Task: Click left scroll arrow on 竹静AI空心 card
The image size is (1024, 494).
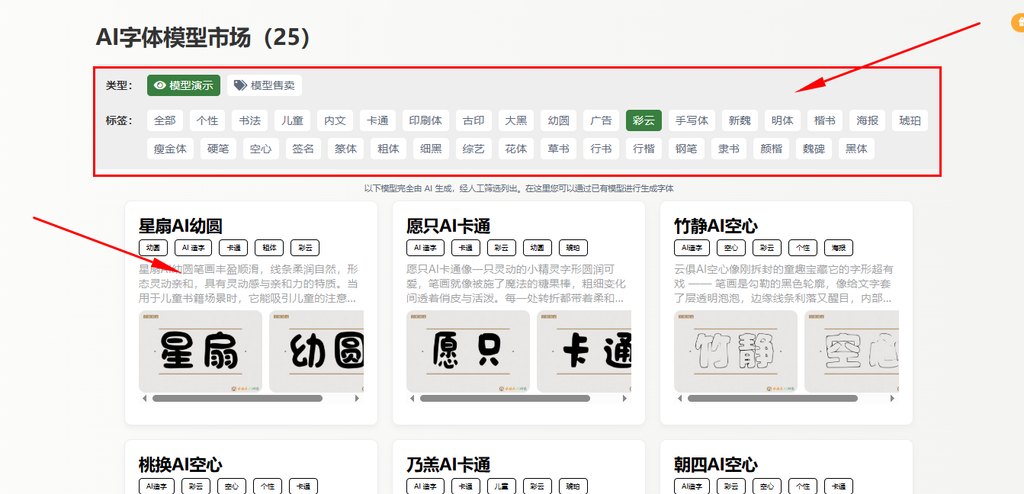Action: tap(680, 398)
